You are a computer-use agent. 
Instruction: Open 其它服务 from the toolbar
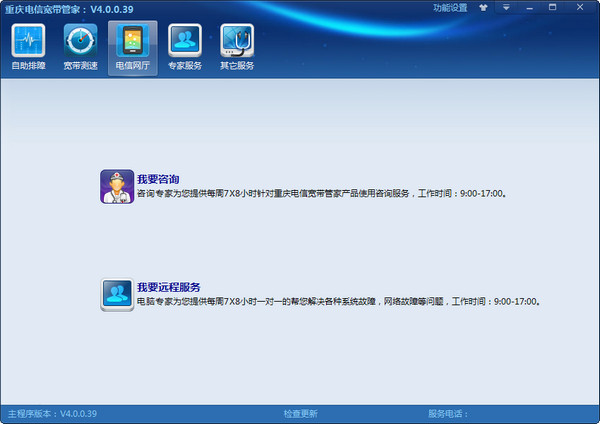237,47
